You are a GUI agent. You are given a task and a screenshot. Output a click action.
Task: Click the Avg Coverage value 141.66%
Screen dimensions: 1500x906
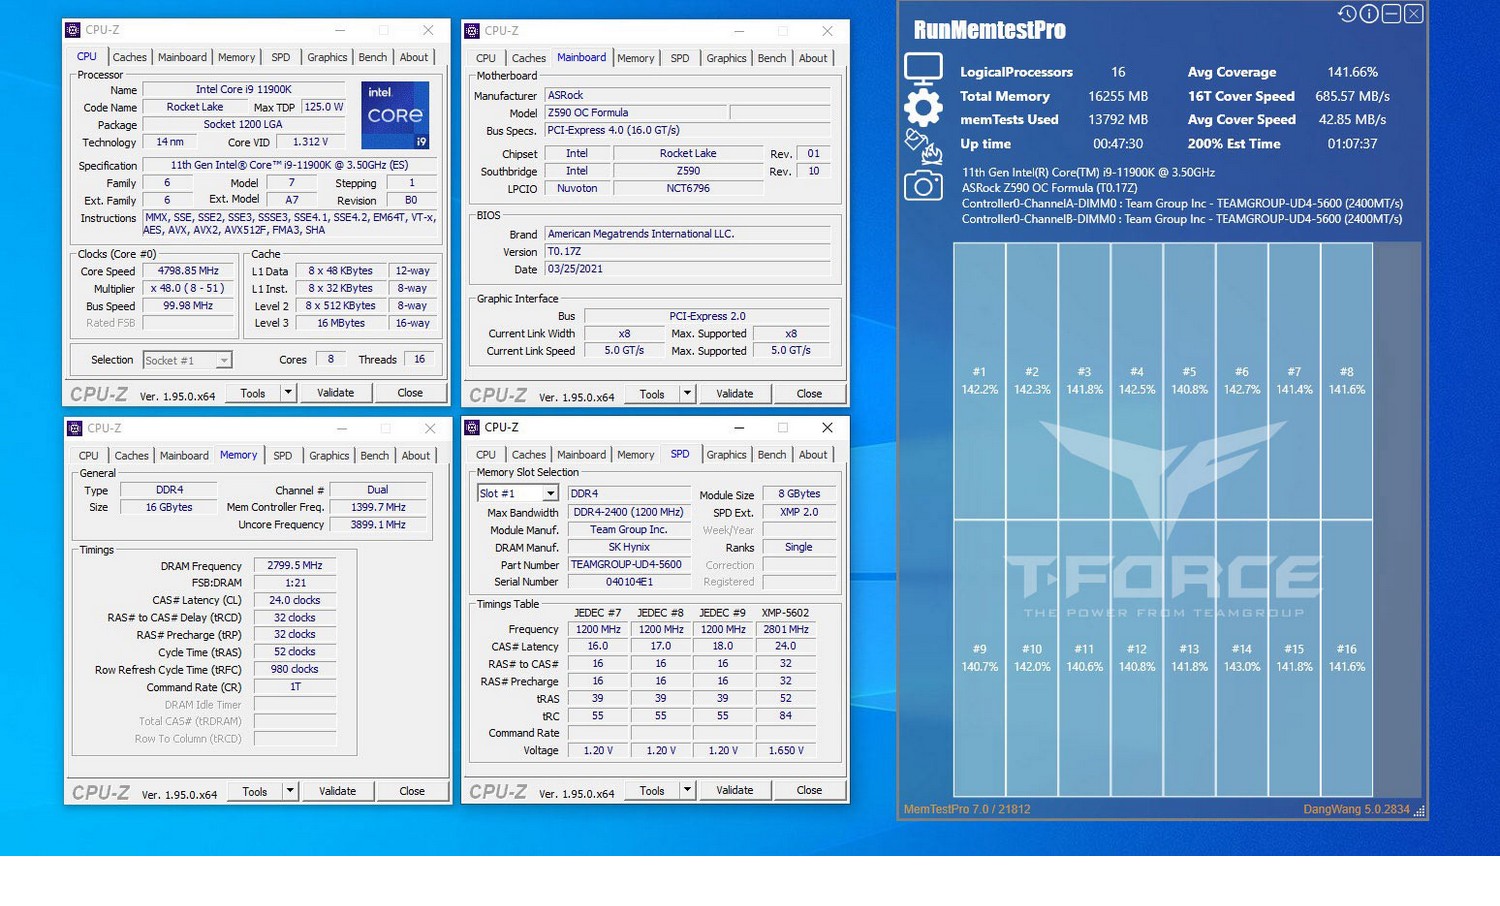click(x=1352, y=72)
